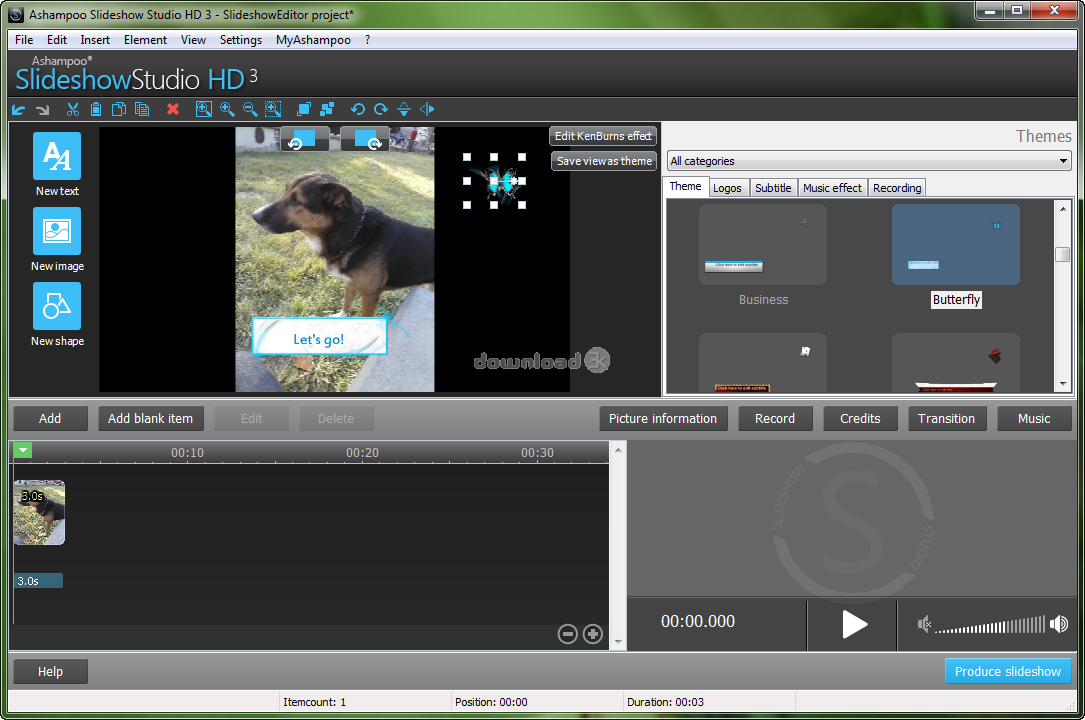Viewport: 1085px width, 720px height.
Task: Click the undo arrow icon
Action: [x=19, y=109]
